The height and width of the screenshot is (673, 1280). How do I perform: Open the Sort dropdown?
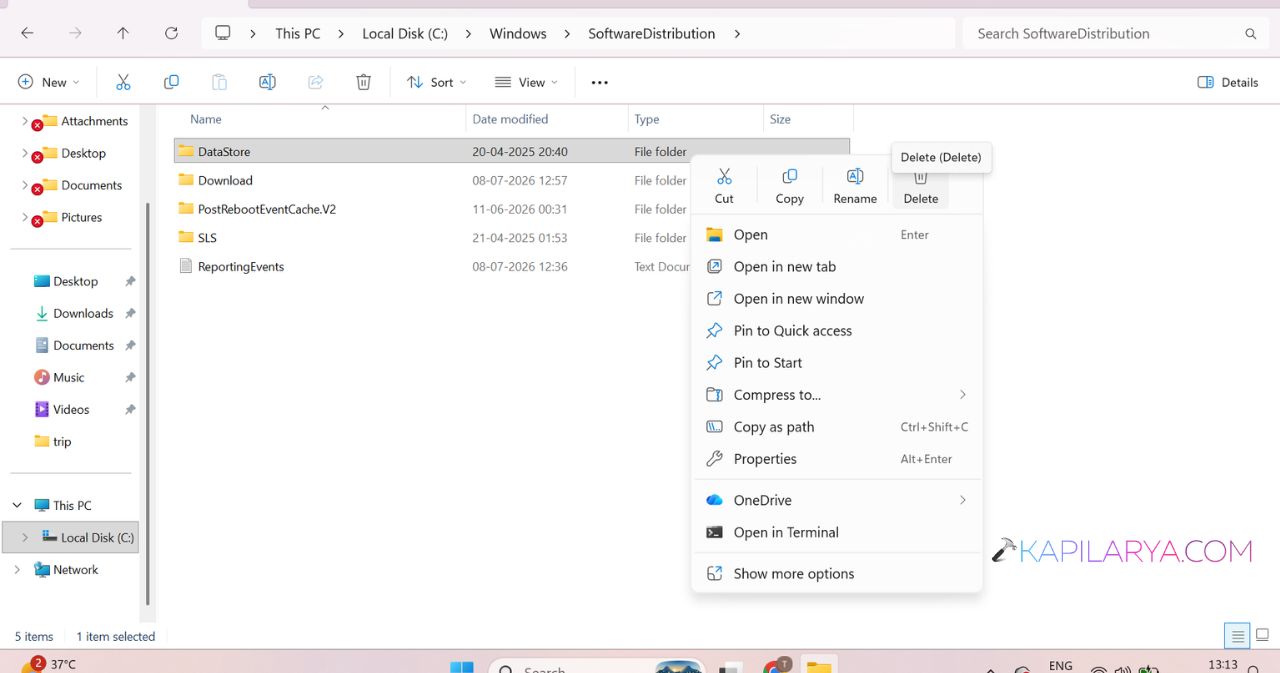coord(436,82)
